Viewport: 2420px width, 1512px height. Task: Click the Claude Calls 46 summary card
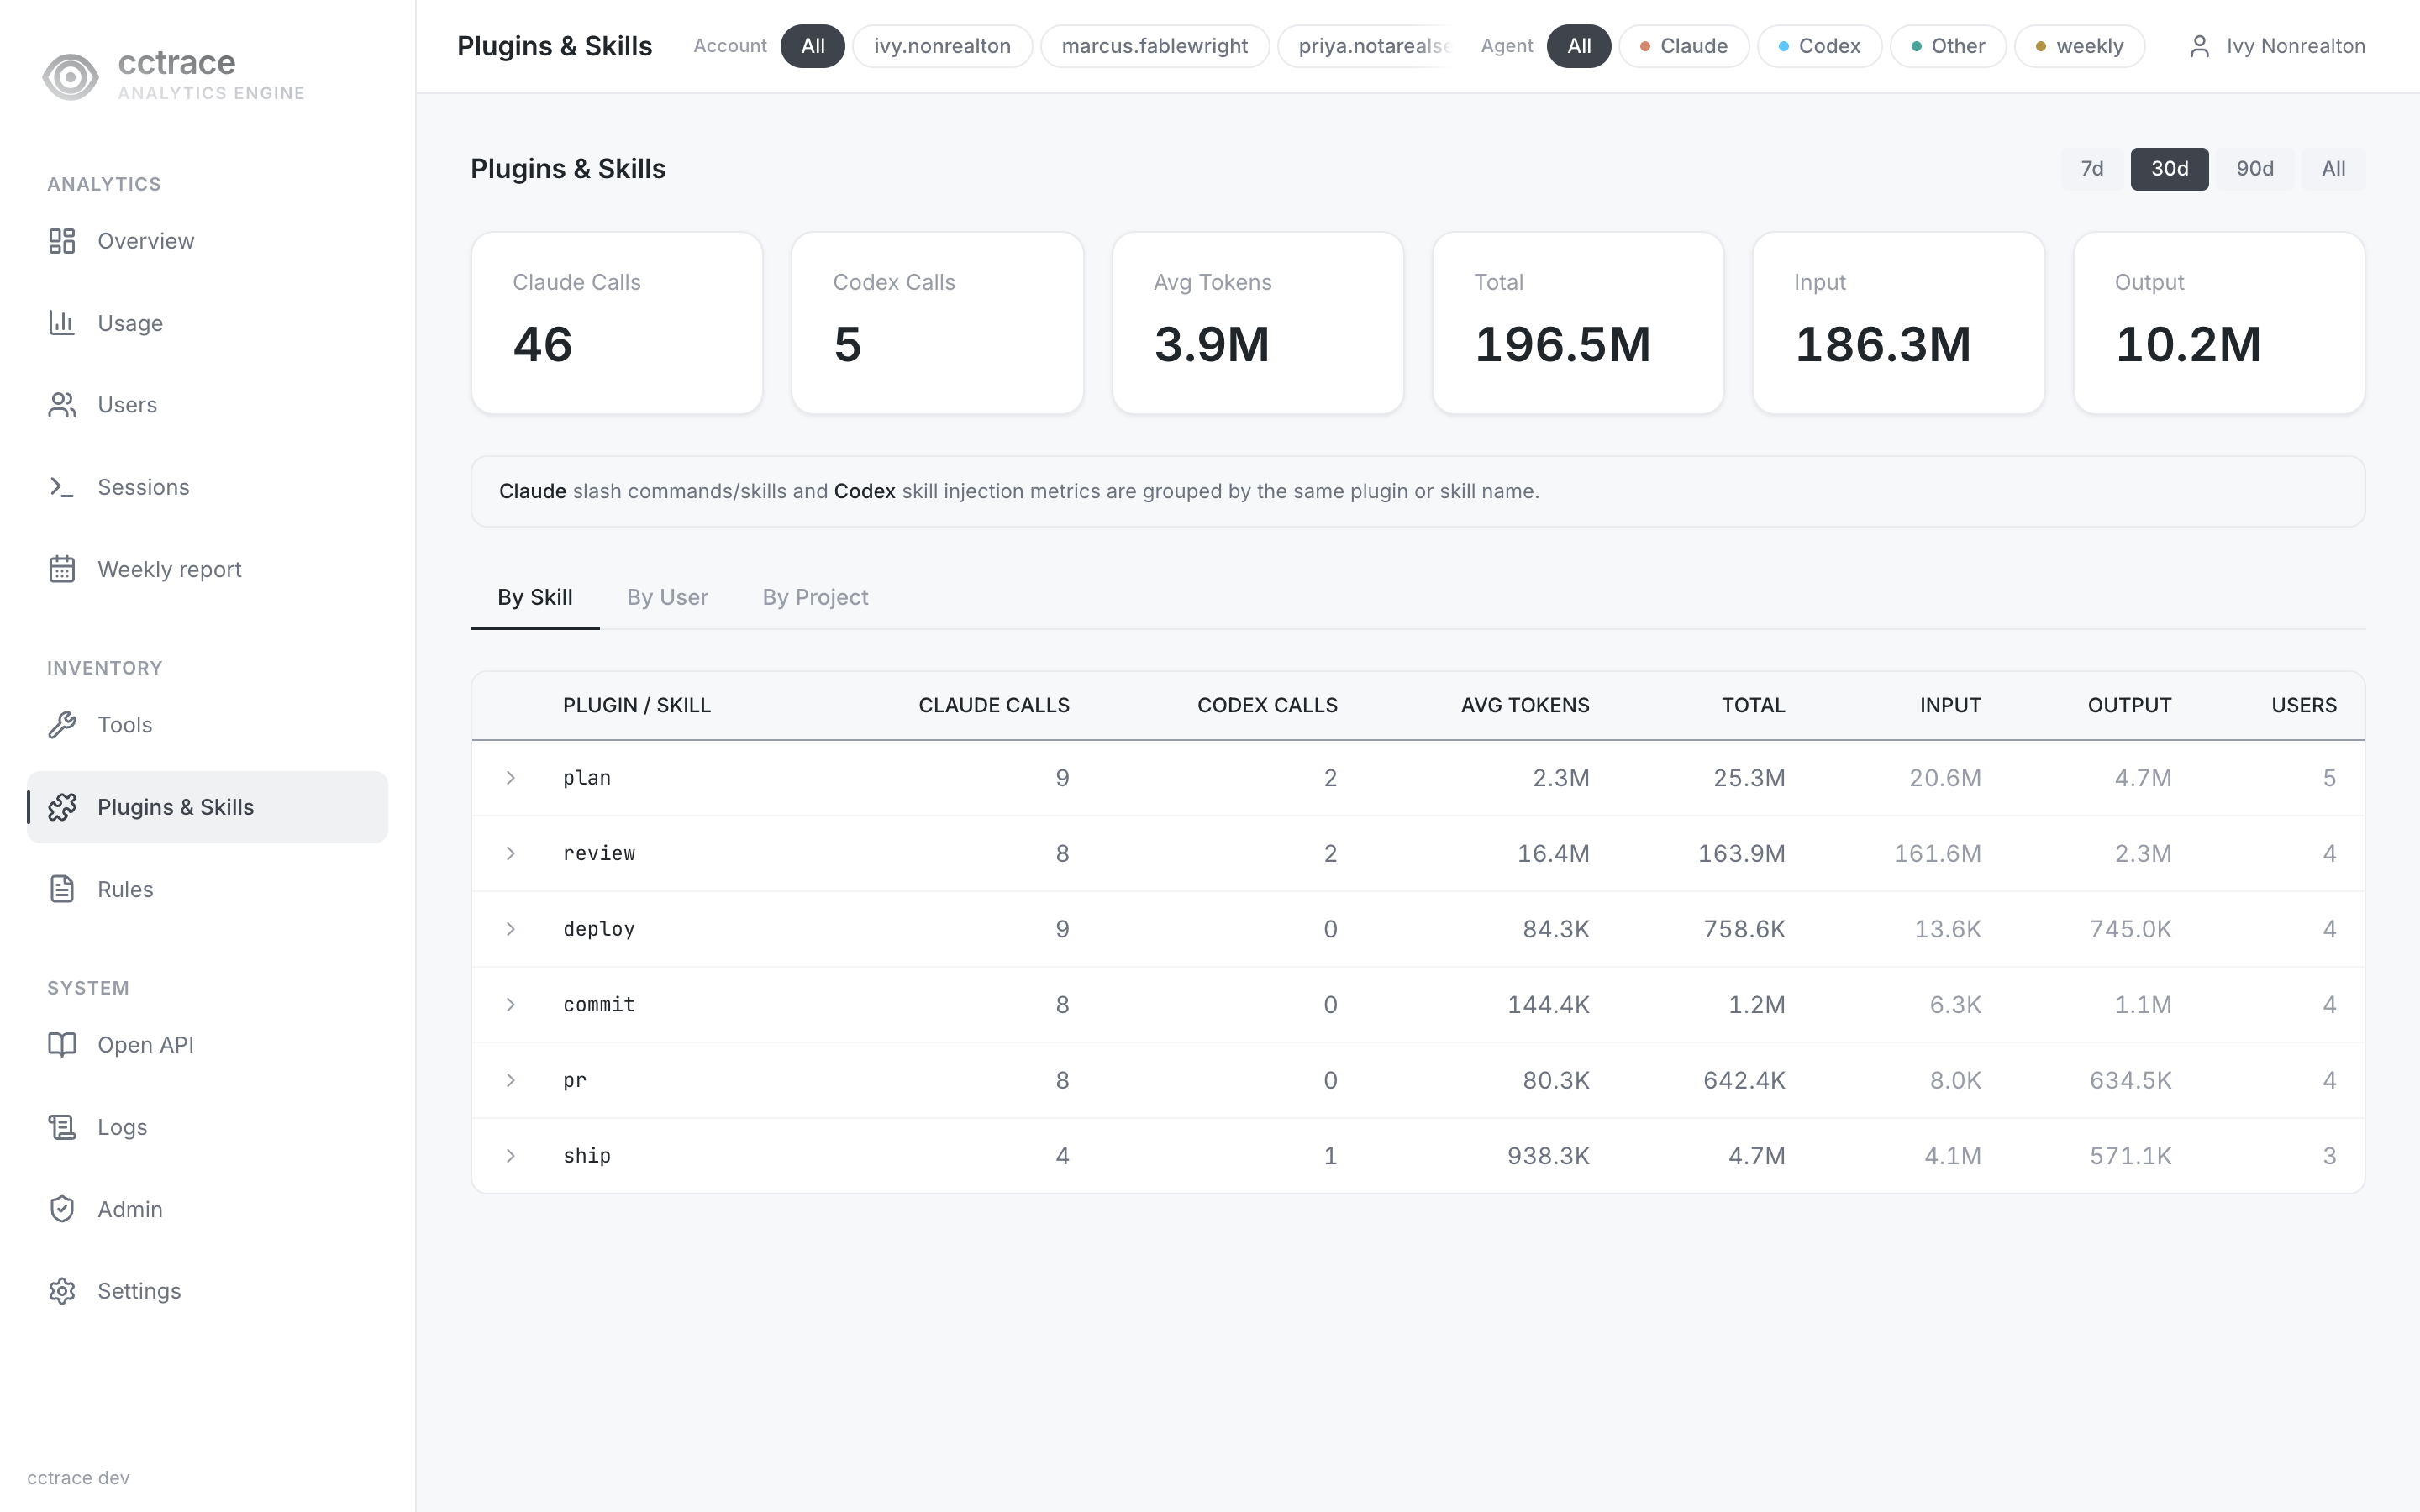[x=617, y=323]
